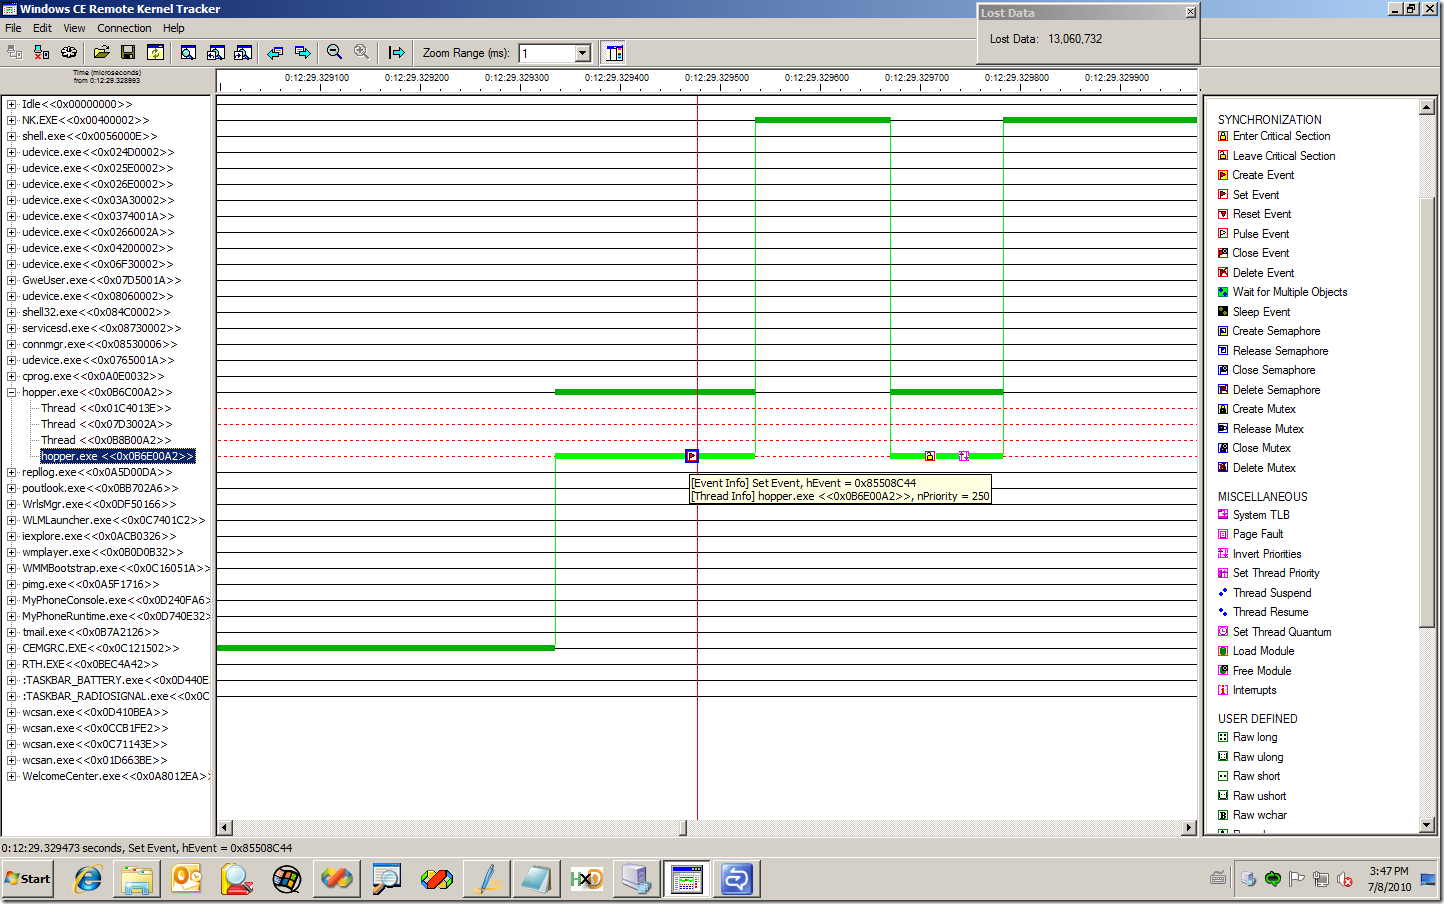
Task: Open the Zoom Range dropdown arrow
Action: (583, 53)
